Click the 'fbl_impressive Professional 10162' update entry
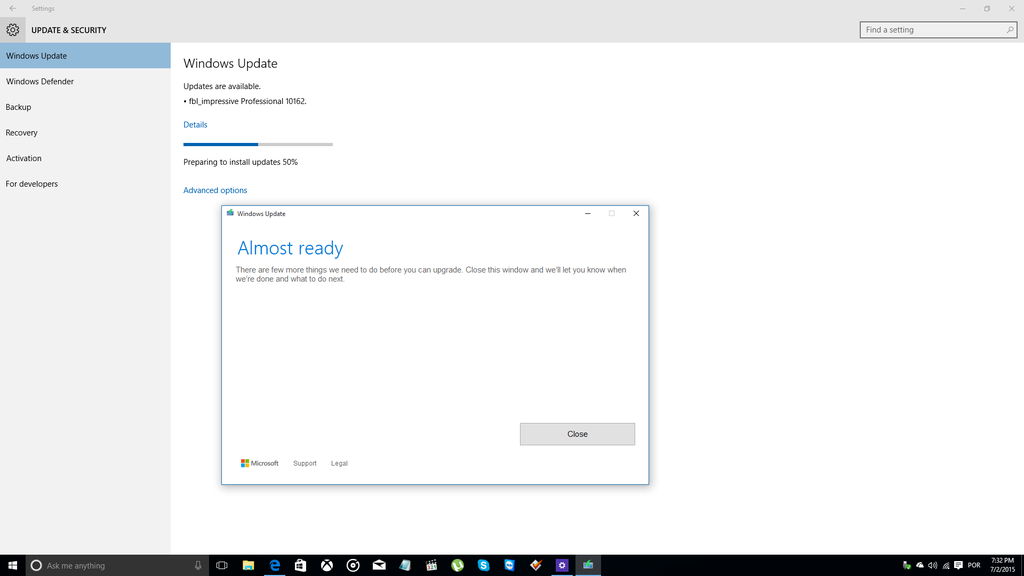The height and width of the screenshot is (576, 1024). point(248,101)
